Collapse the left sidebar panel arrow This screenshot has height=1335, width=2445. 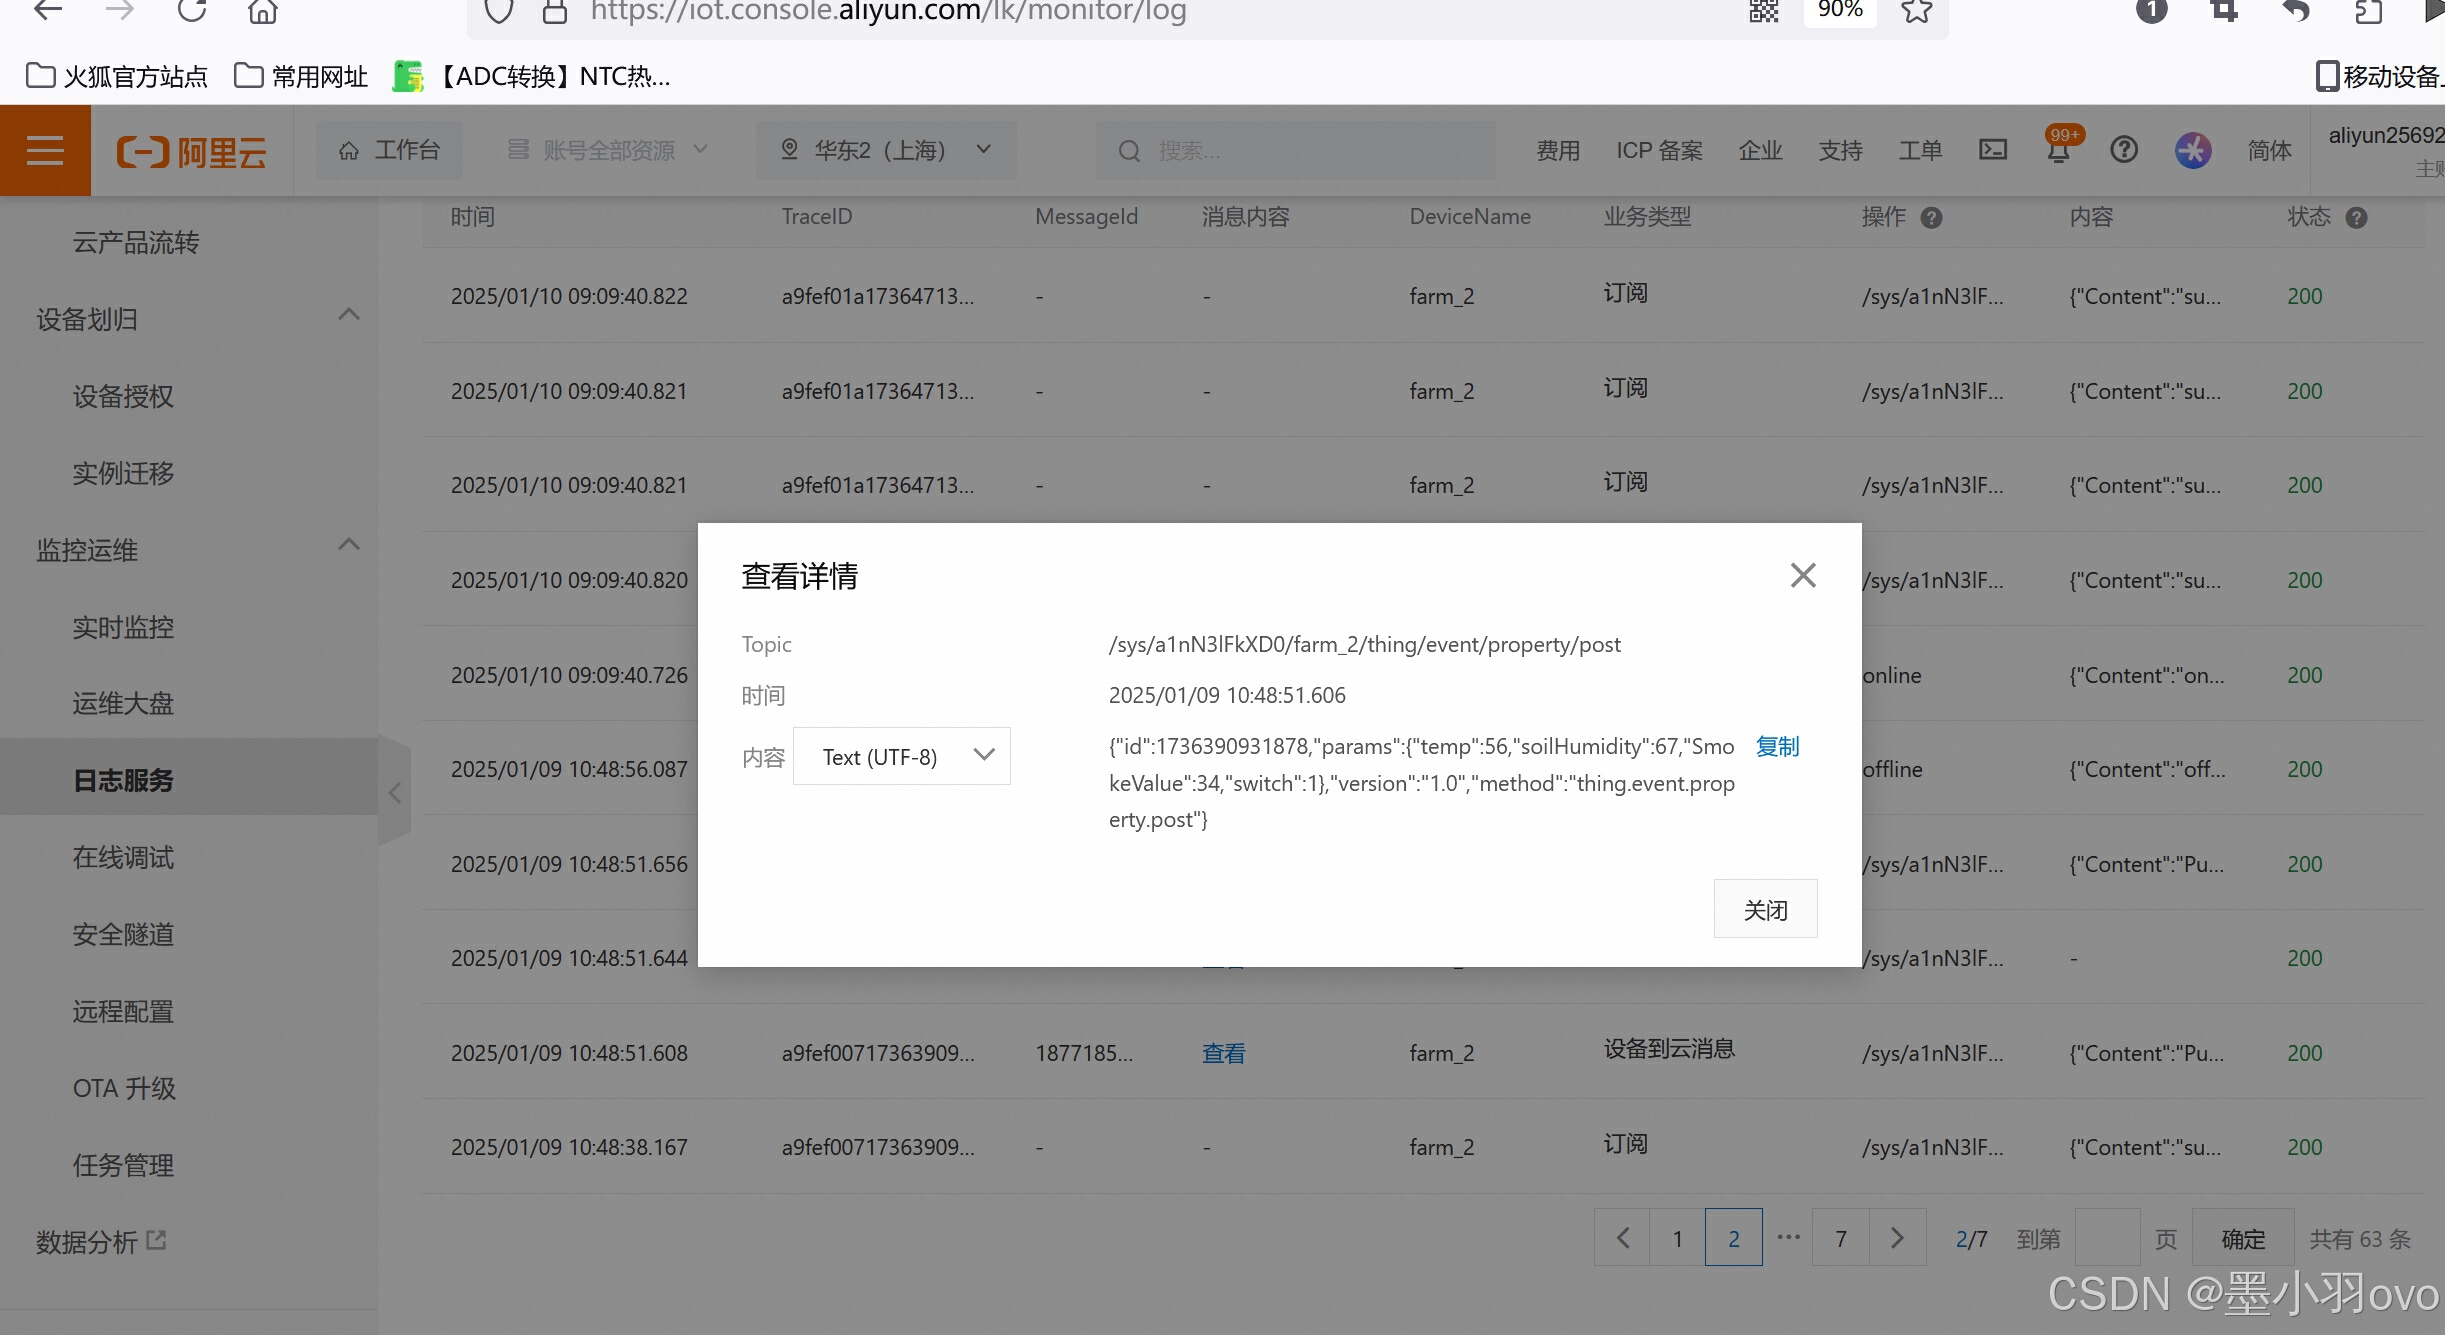pyautogui.click(x=395, y=793)
